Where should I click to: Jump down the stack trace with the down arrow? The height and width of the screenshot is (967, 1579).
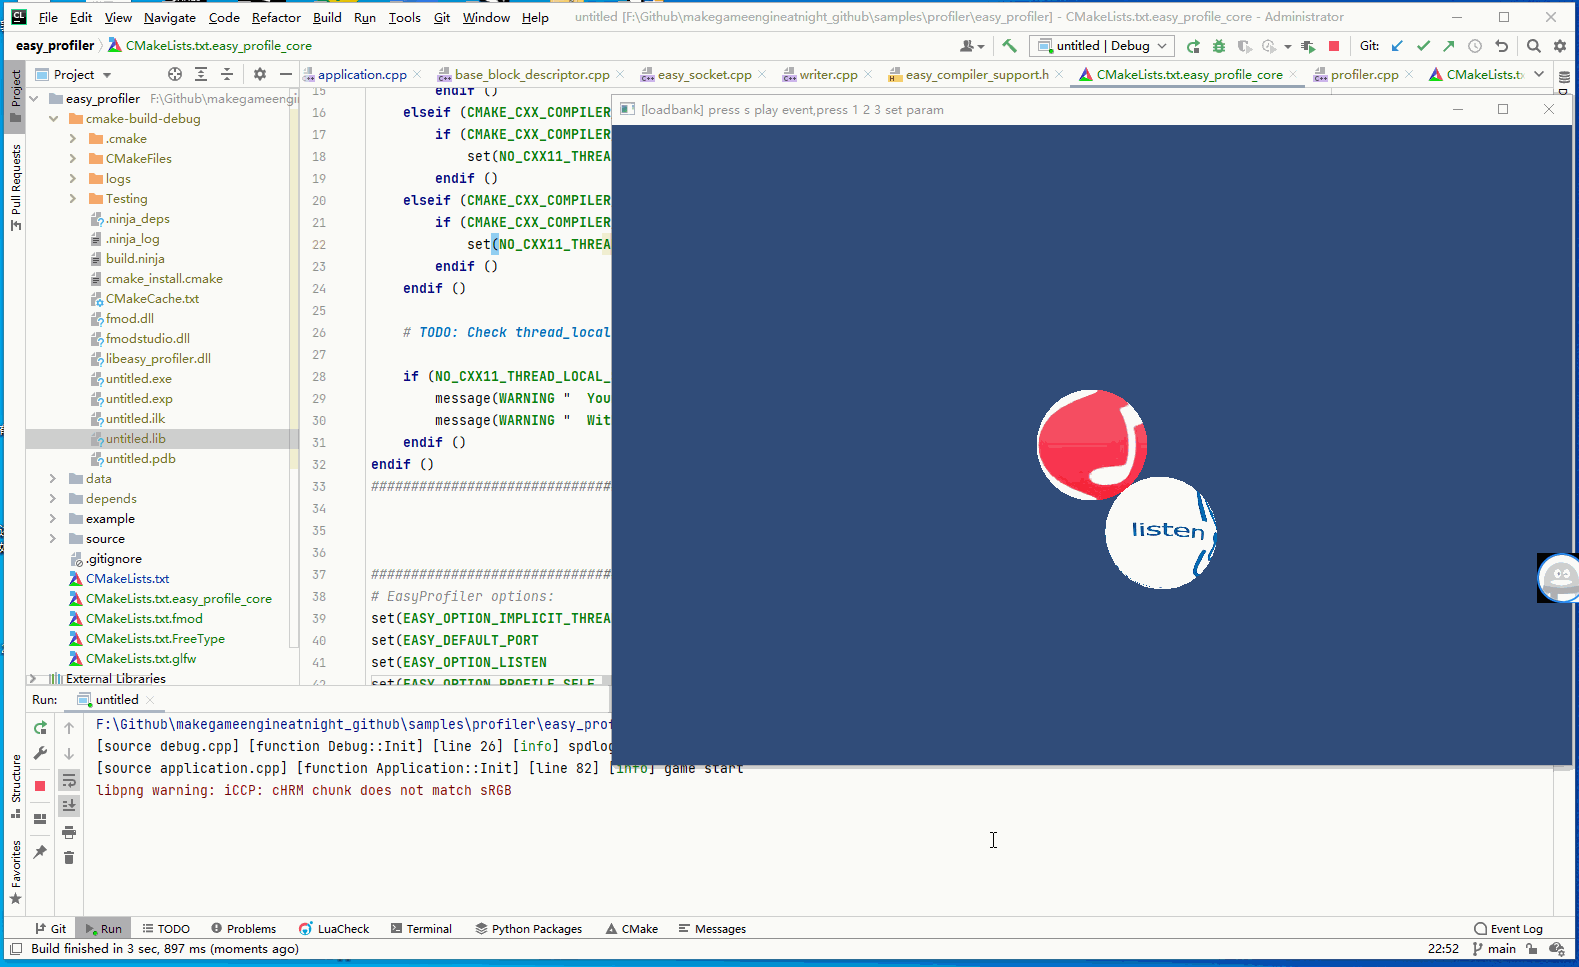(69, 754)
